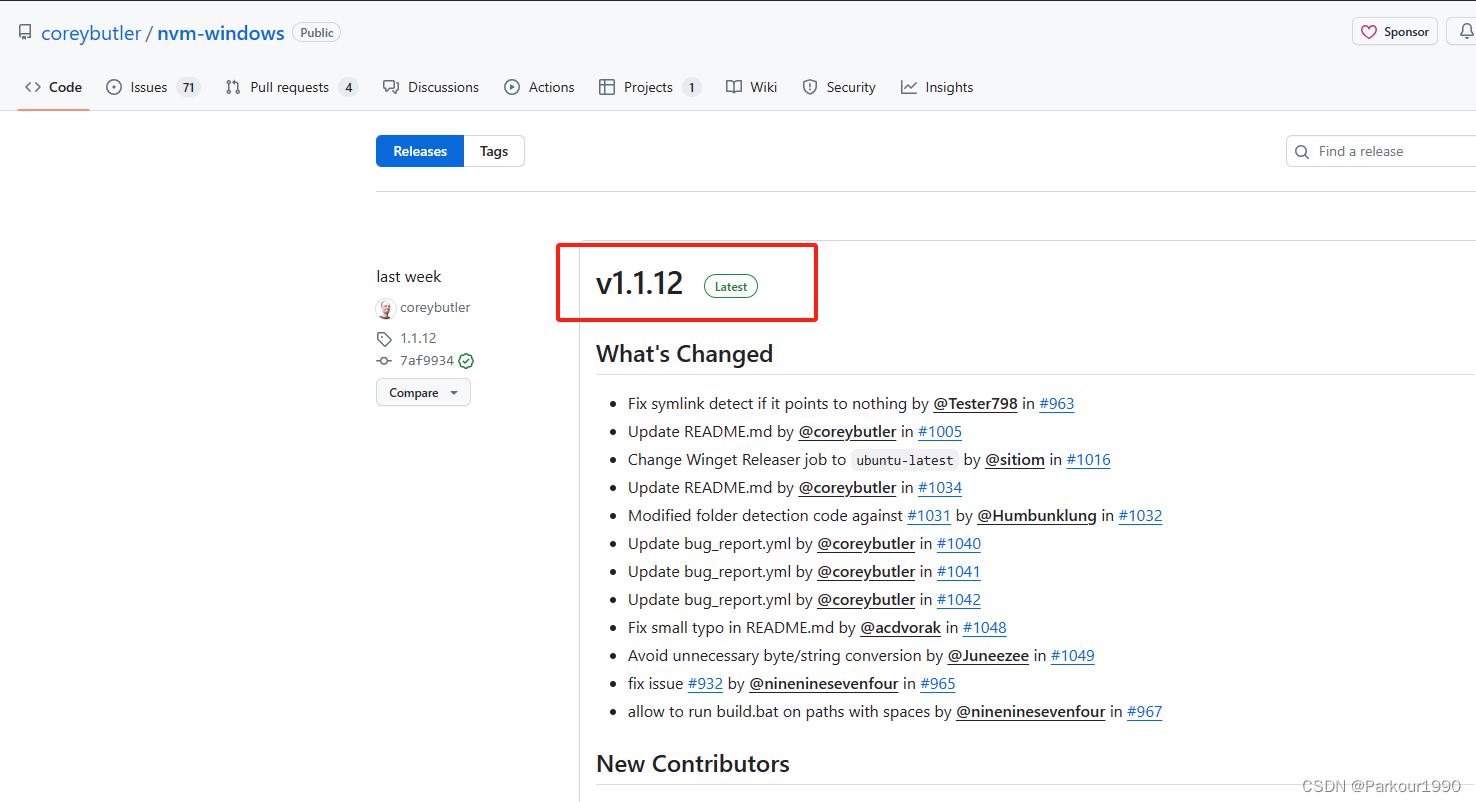Click the search magnifier icon
This screenshot has width=1476, height=802.
pos(1302,152)
